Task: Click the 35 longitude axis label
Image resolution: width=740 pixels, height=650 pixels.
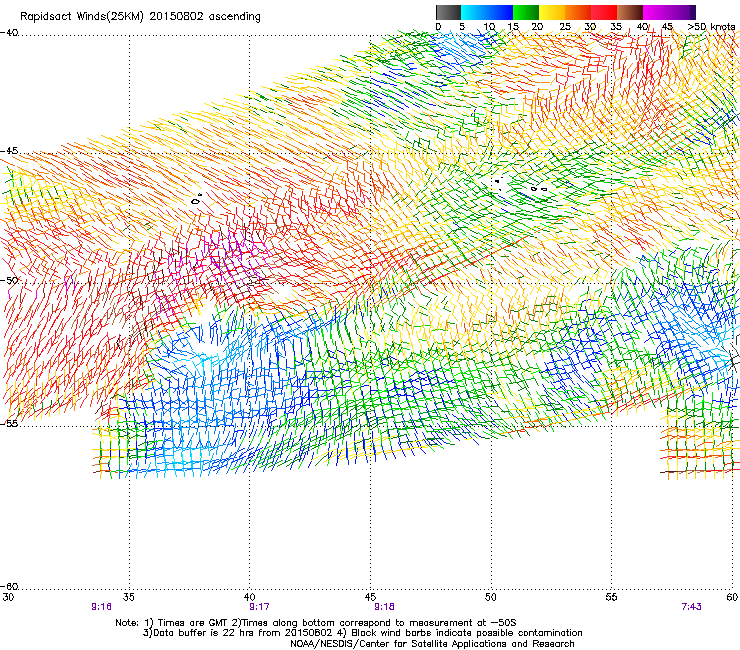Action: click(129, 597)
